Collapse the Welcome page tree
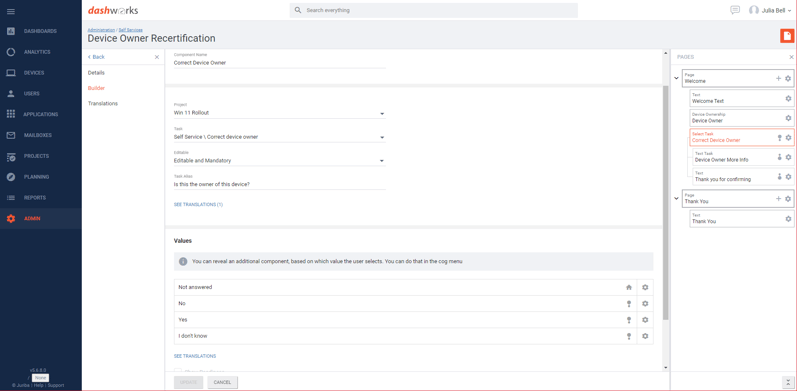 (x=676, y=78)
